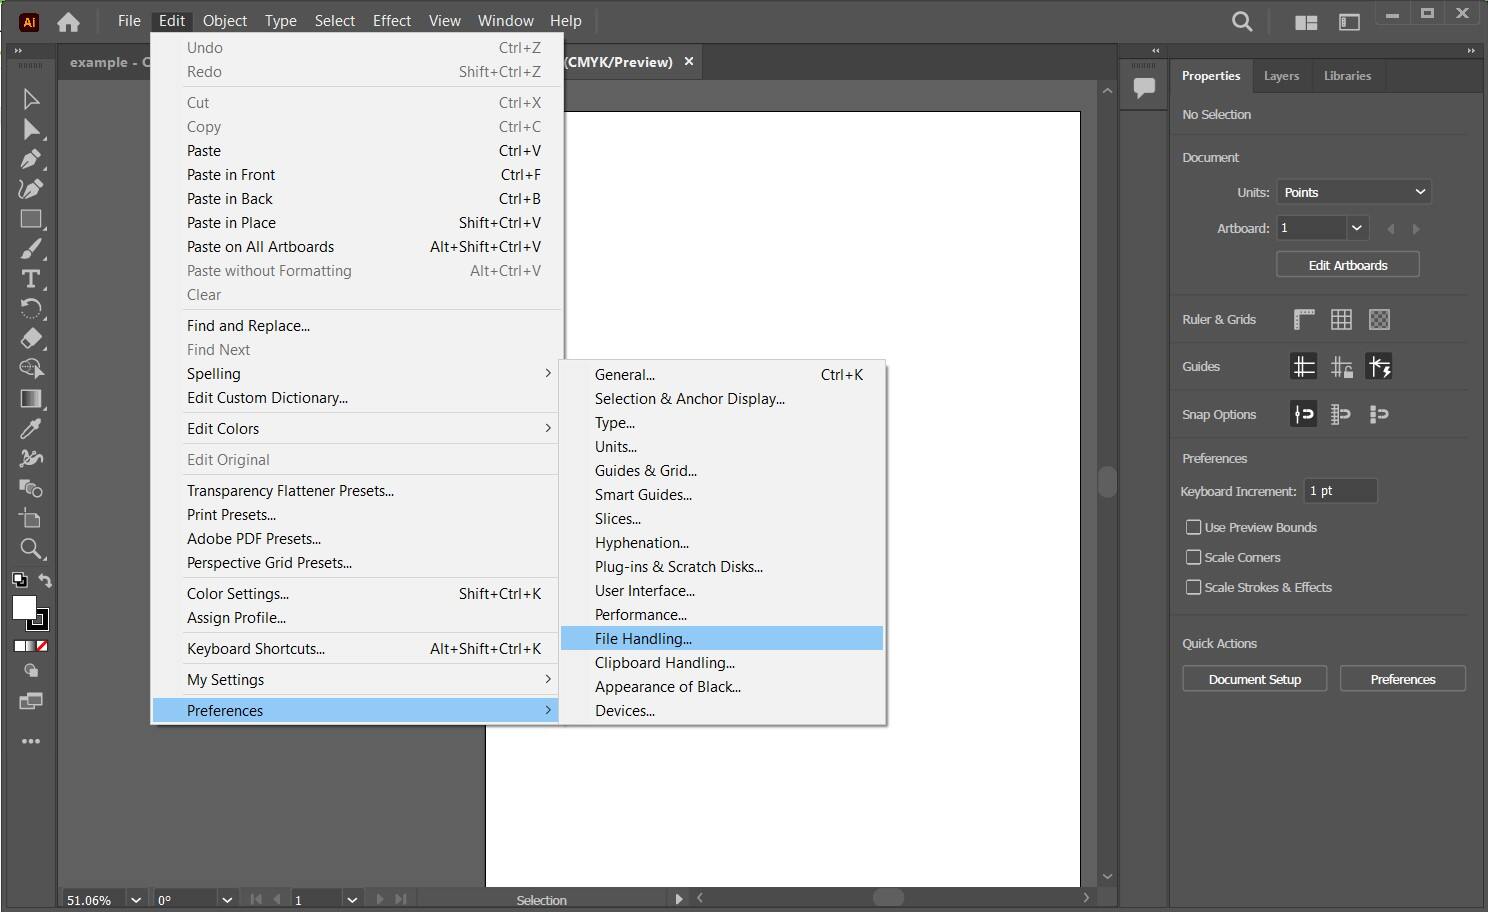
Task: Toggle the transparency grid
Action: pyautogui.click(x=1379, y=319)
